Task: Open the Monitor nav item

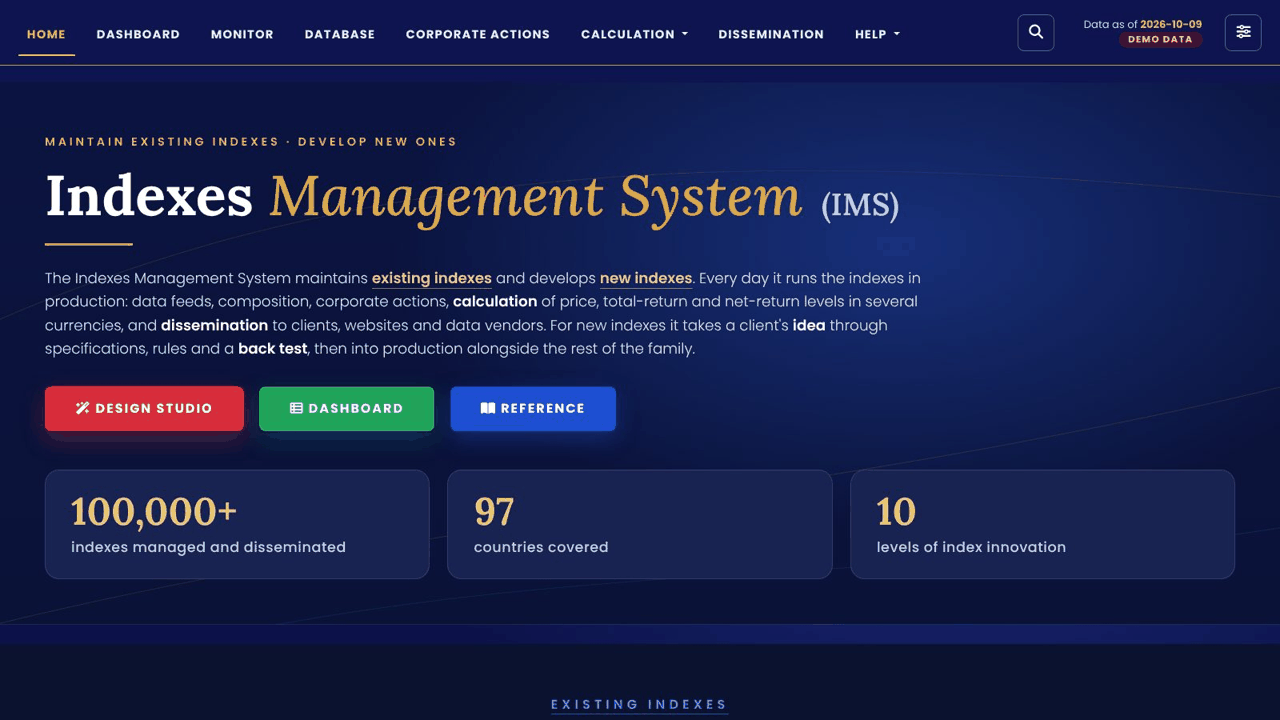Action: (242, 34)
